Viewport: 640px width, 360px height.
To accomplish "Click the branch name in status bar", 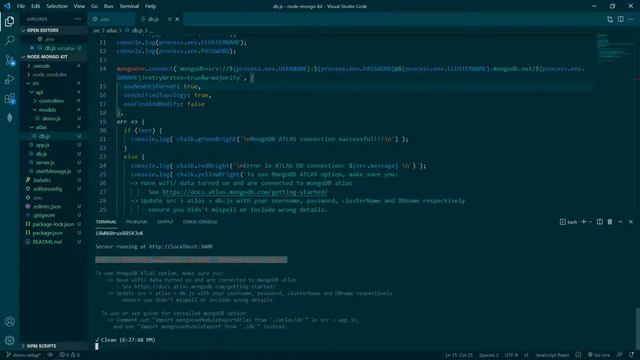I will coord(24,355).
